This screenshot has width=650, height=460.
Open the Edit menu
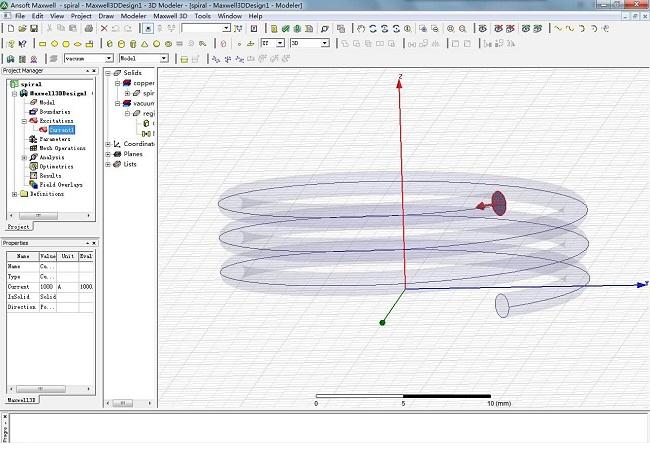(37, 16)
